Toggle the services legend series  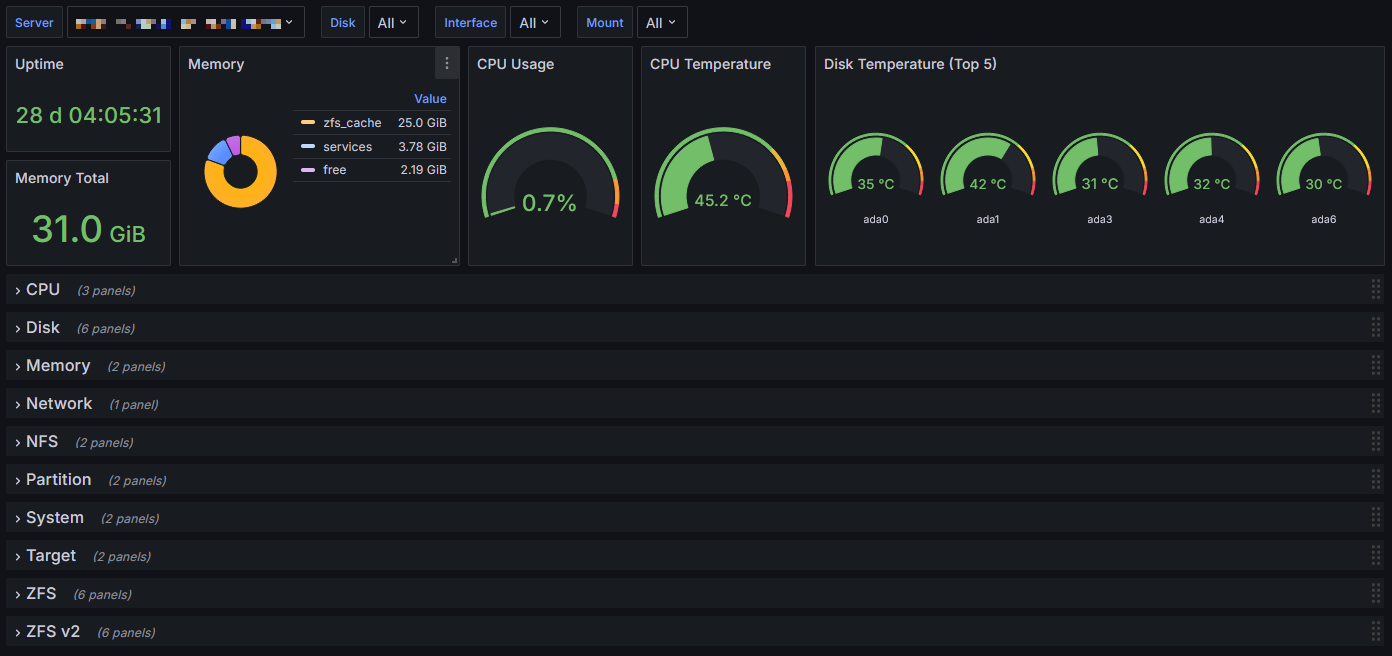click(347, 146)
